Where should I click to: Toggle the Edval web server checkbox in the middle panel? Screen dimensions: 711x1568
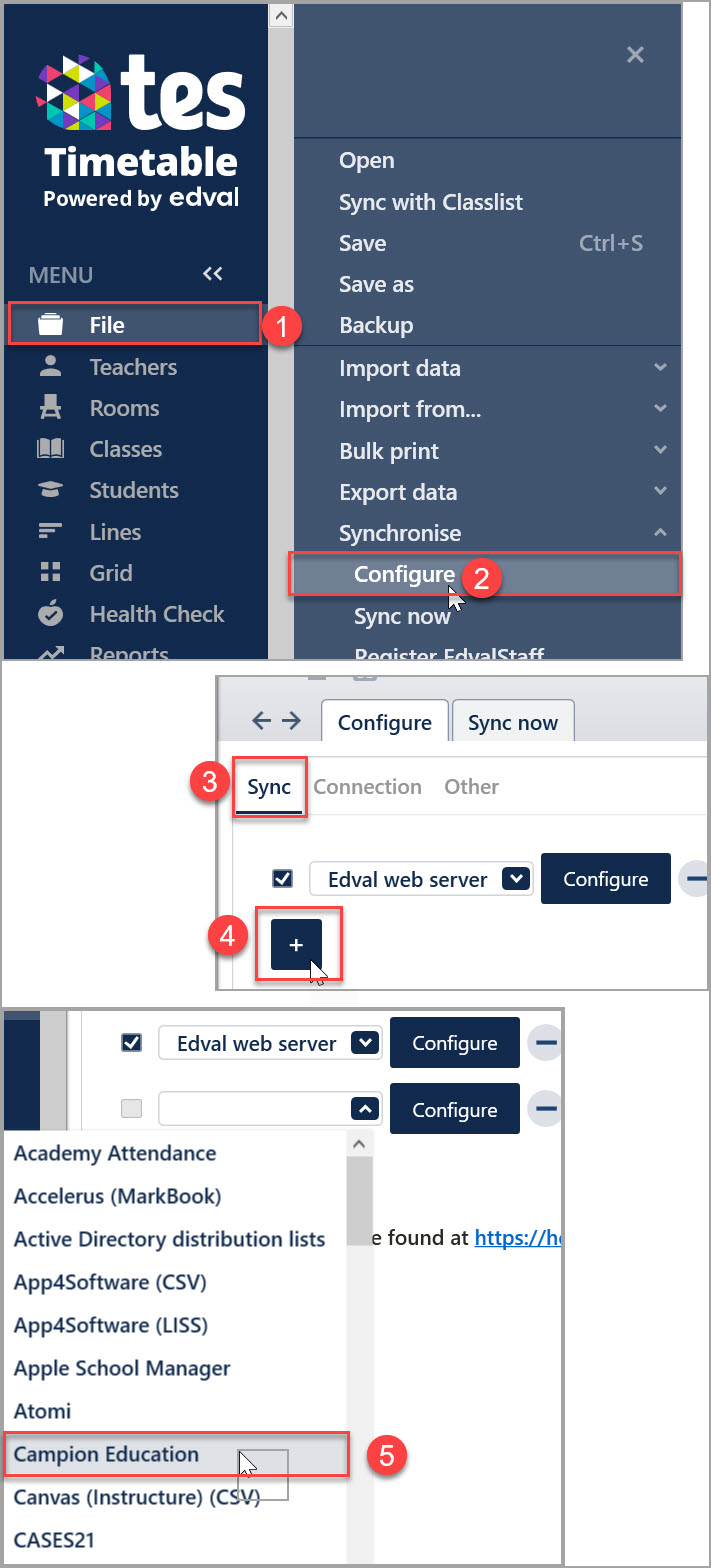283,878
